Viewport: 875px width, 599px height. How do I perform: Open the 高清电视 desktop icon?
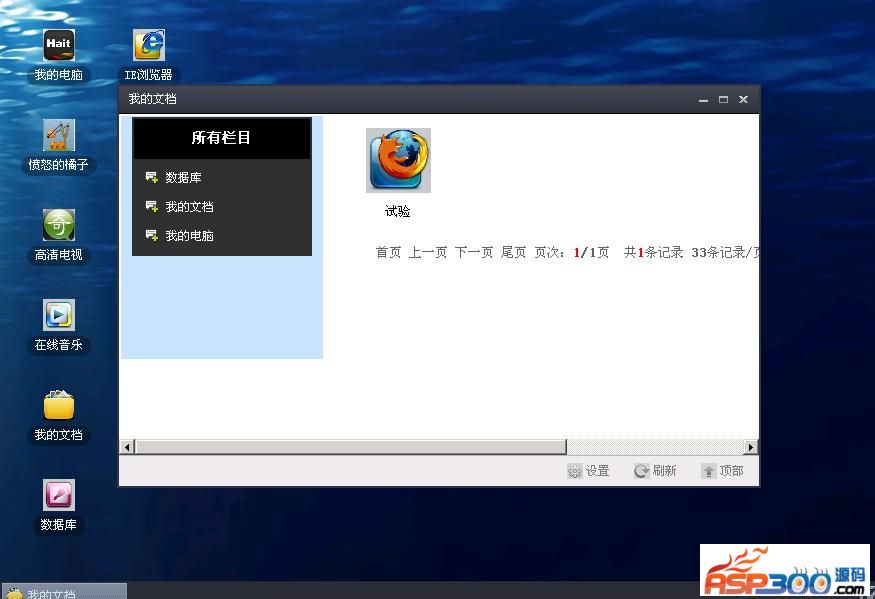(59, 226)
